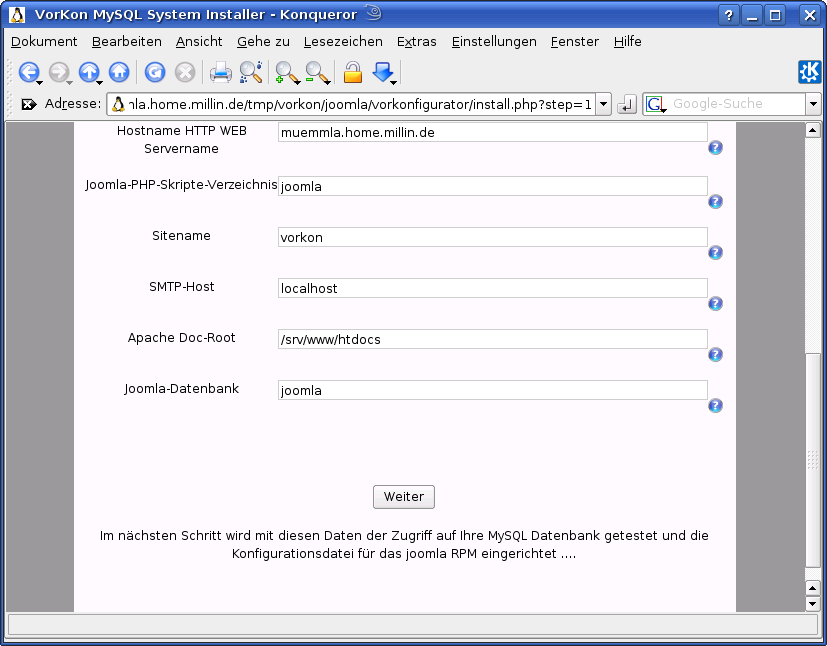This screenshot has height=646, width=827.
Task: Zoom in with the plus magnifier icon
Action: pos(287,72)
